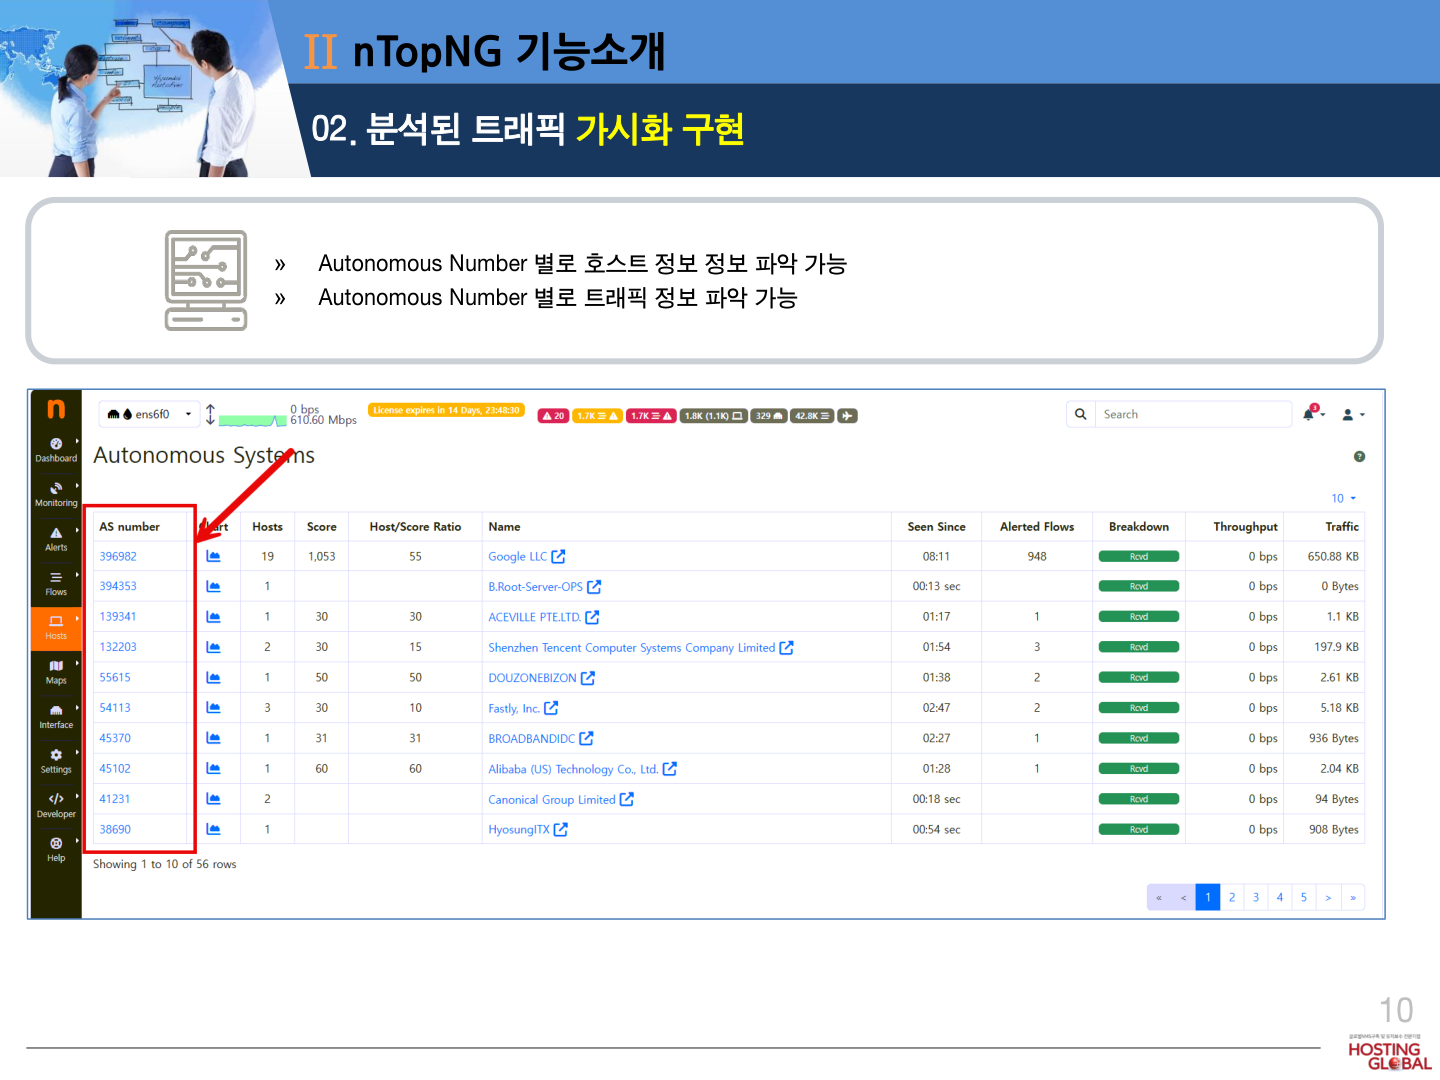
Task: Sort table by Traffic column
Action: pos(1342,527)
